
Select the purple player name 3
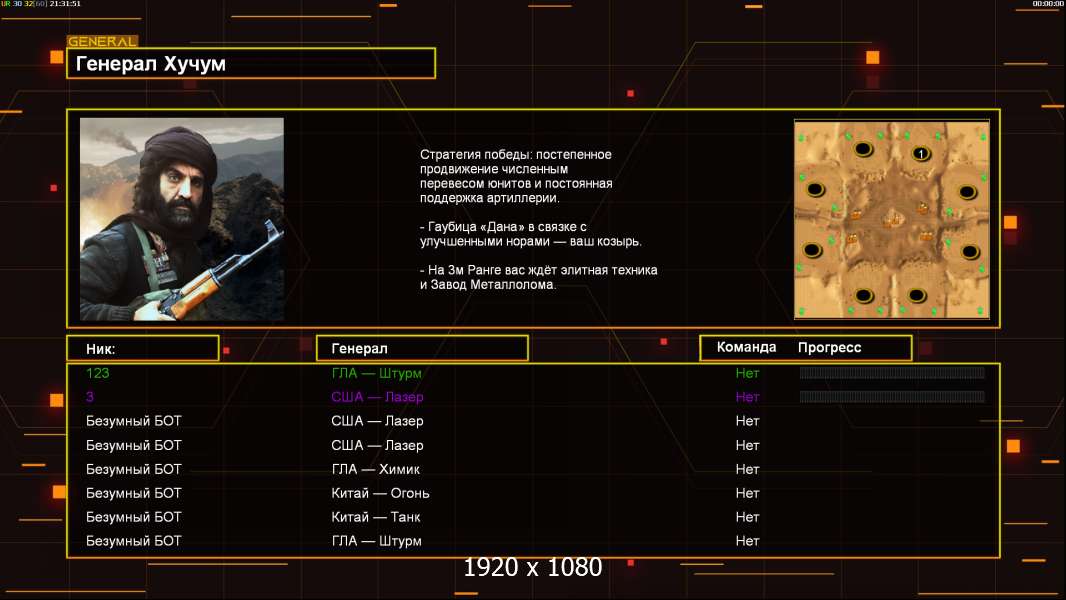tap(90, 397)
